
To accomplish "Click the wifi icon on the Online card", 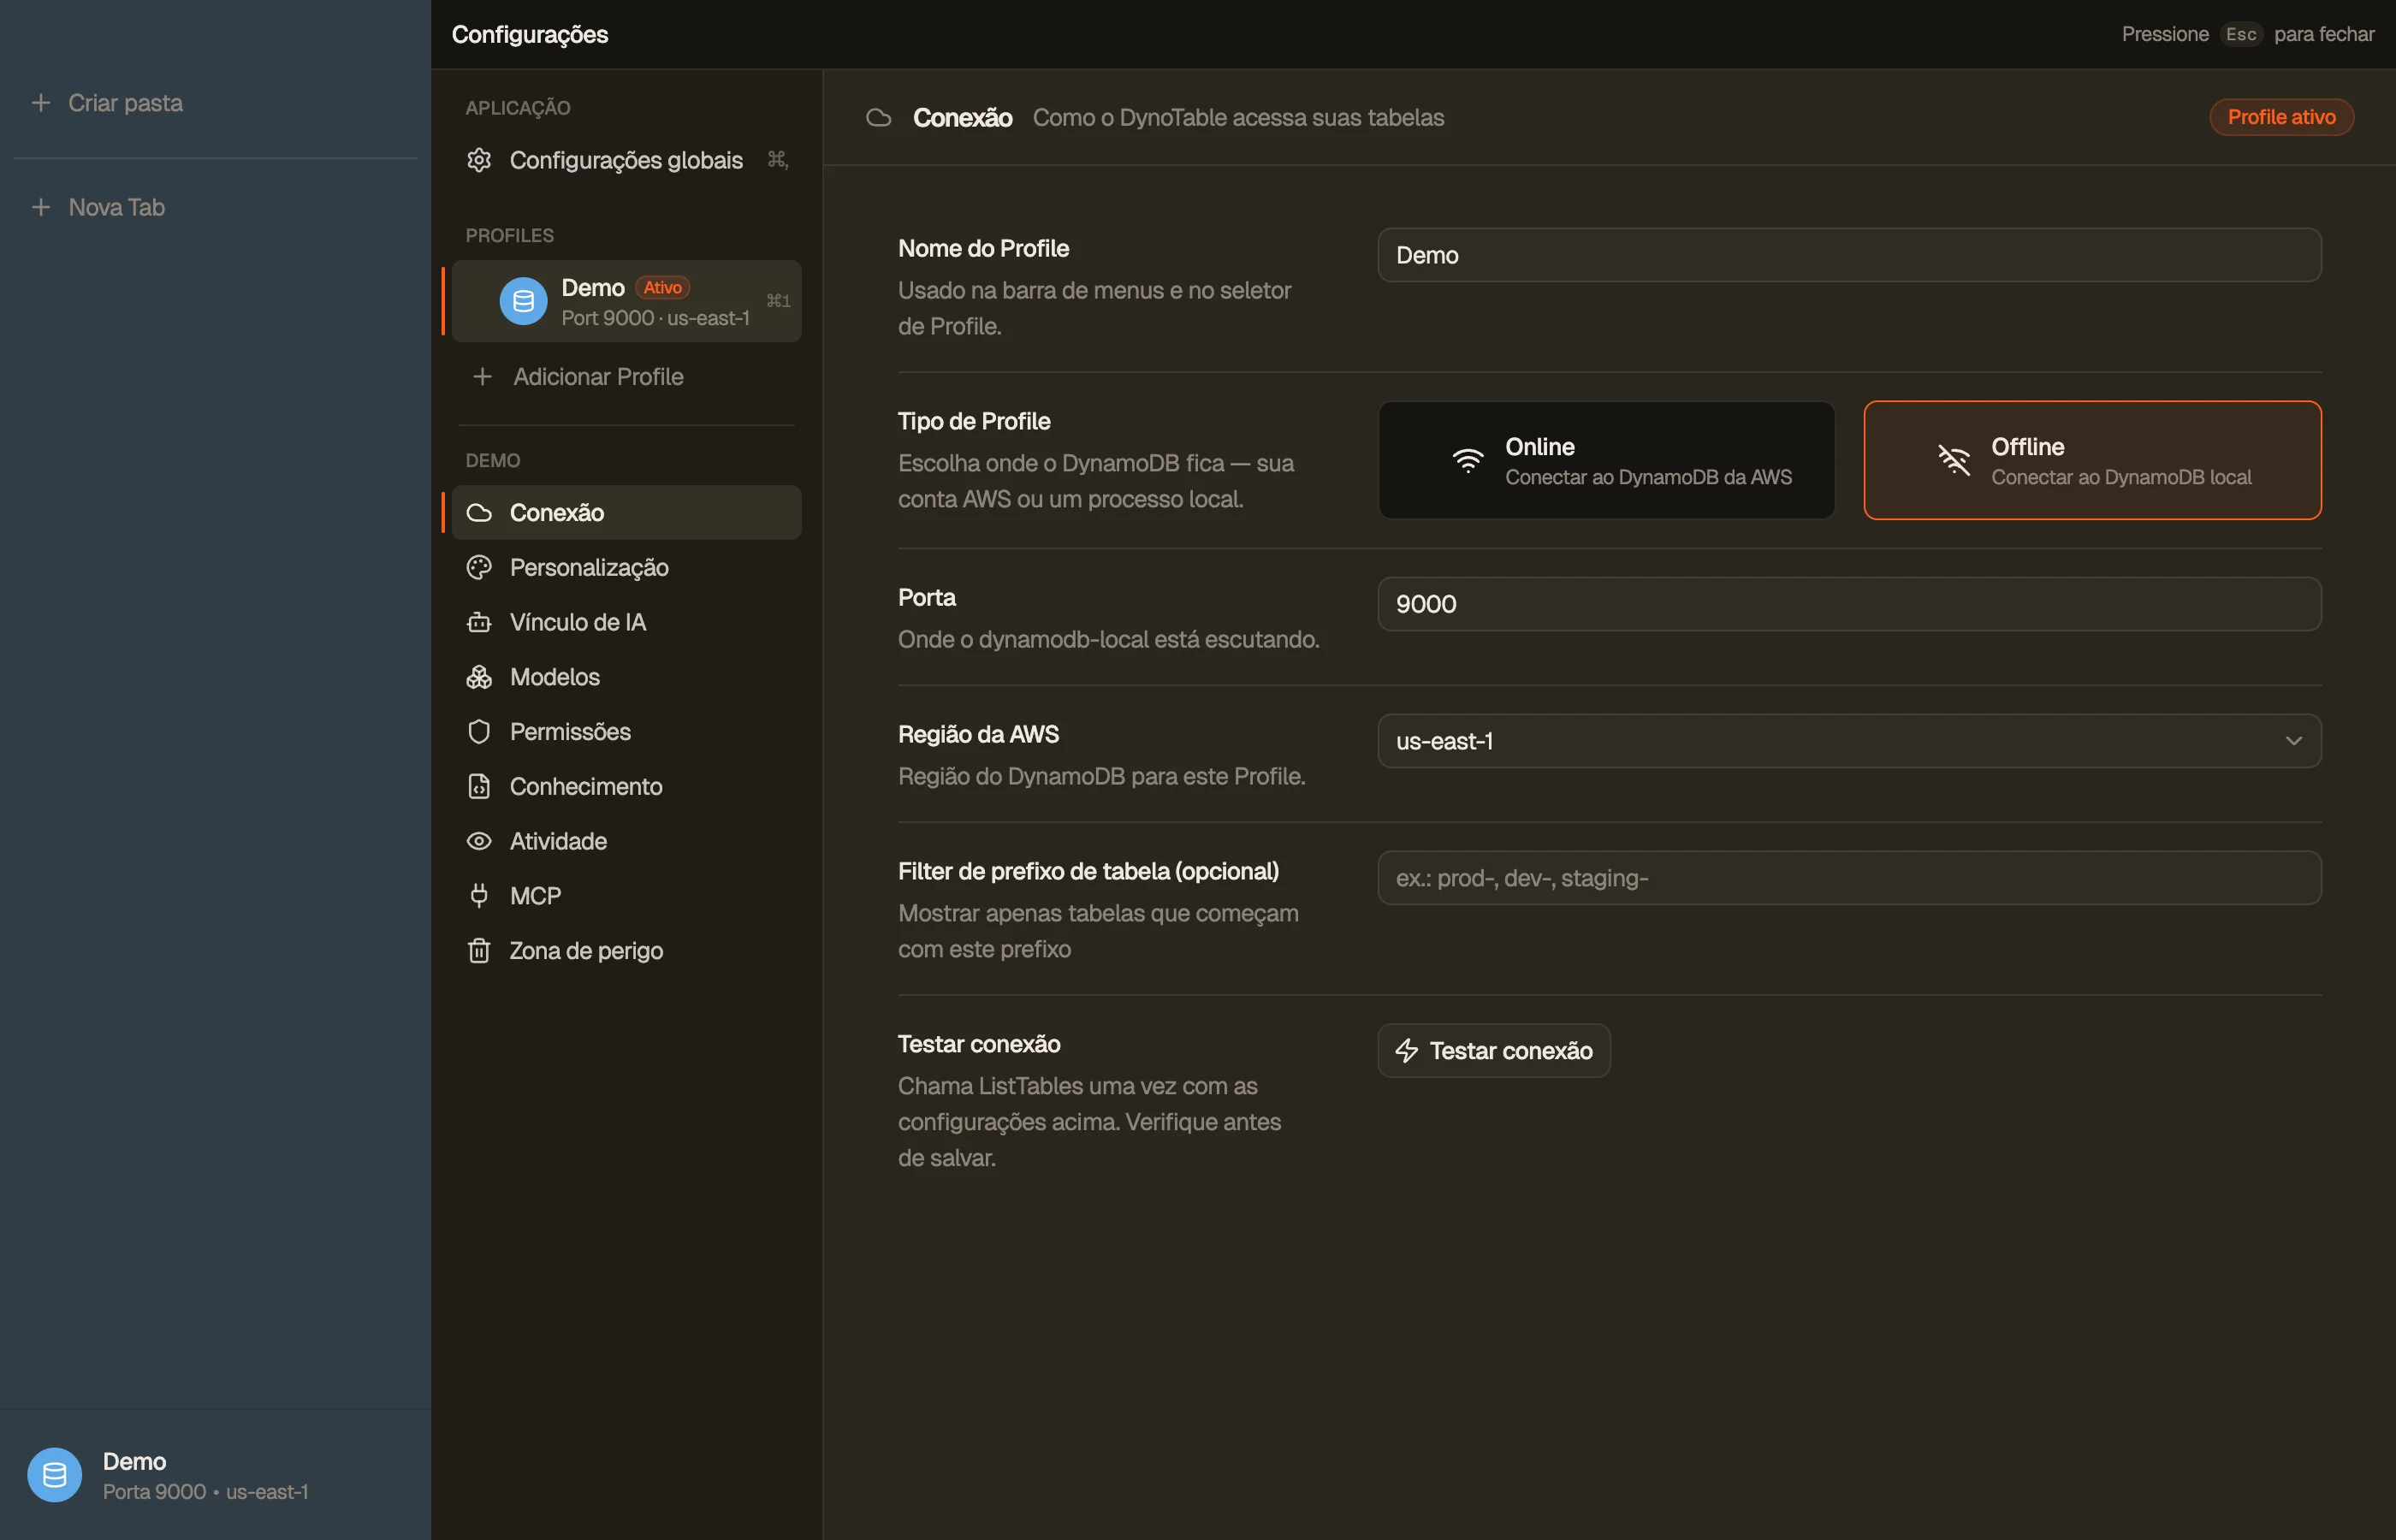I will tap(1468, 460).
